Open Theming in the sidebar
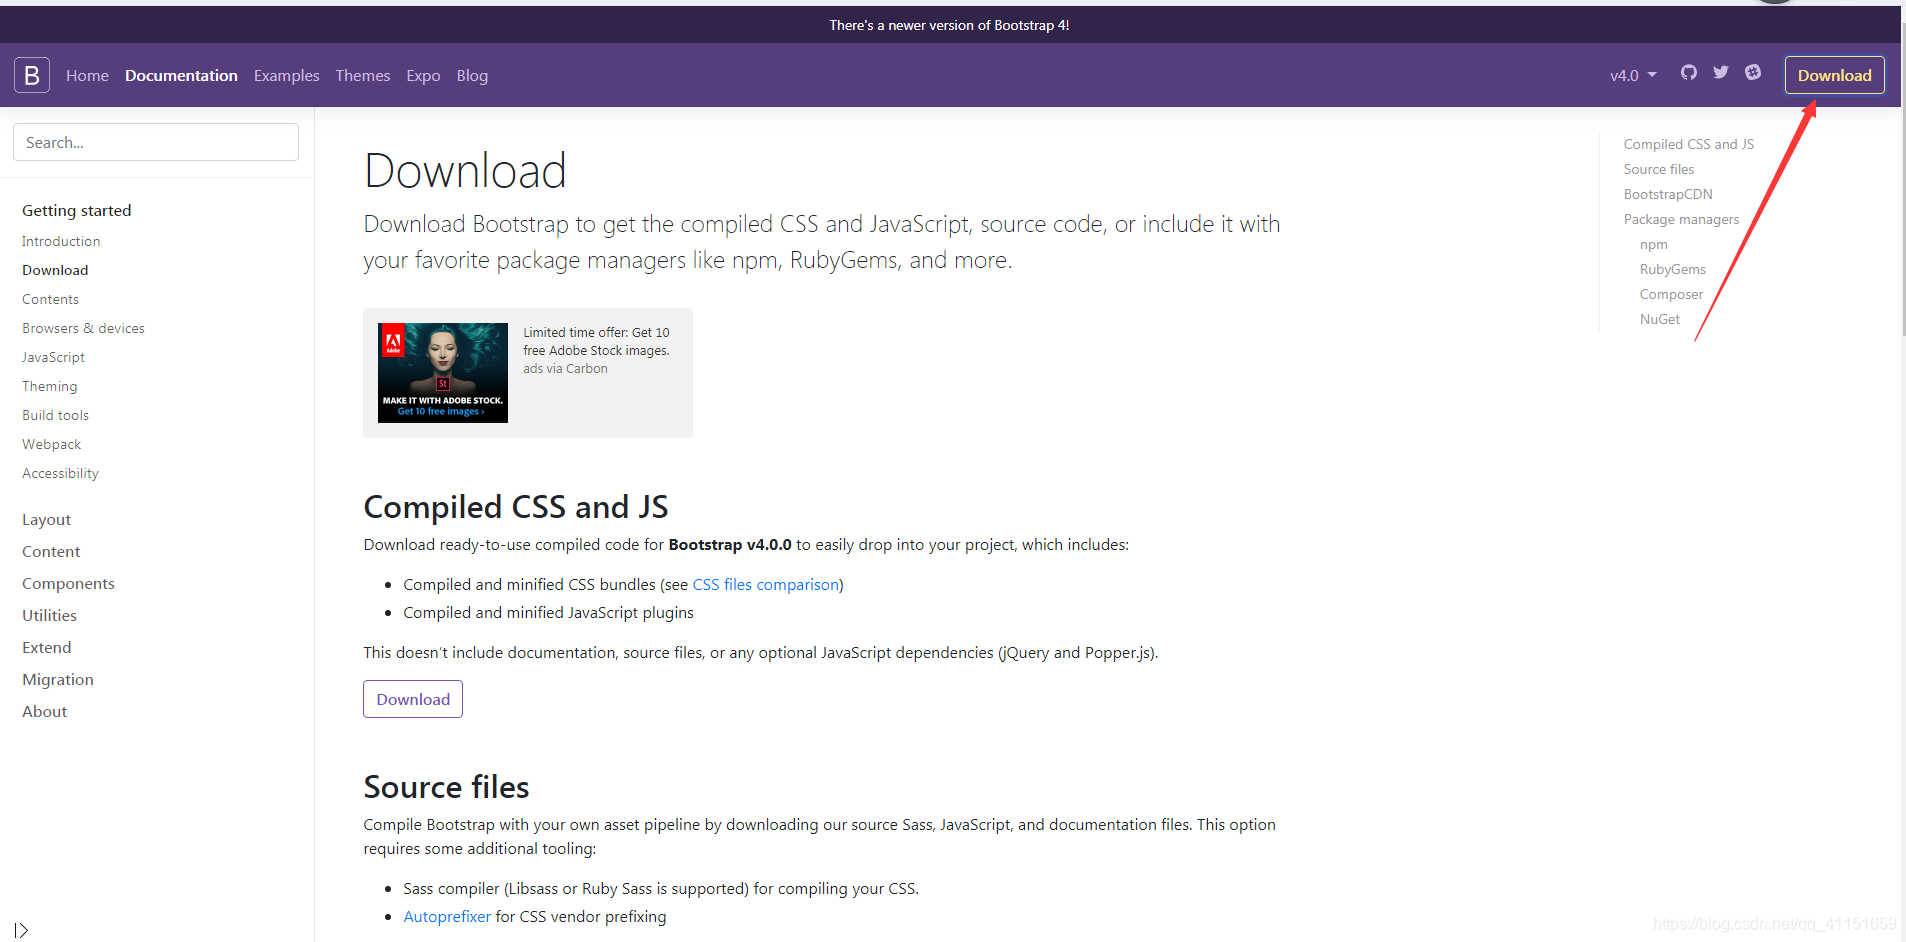Screen dimensions: 1906x942 point(49,386)
